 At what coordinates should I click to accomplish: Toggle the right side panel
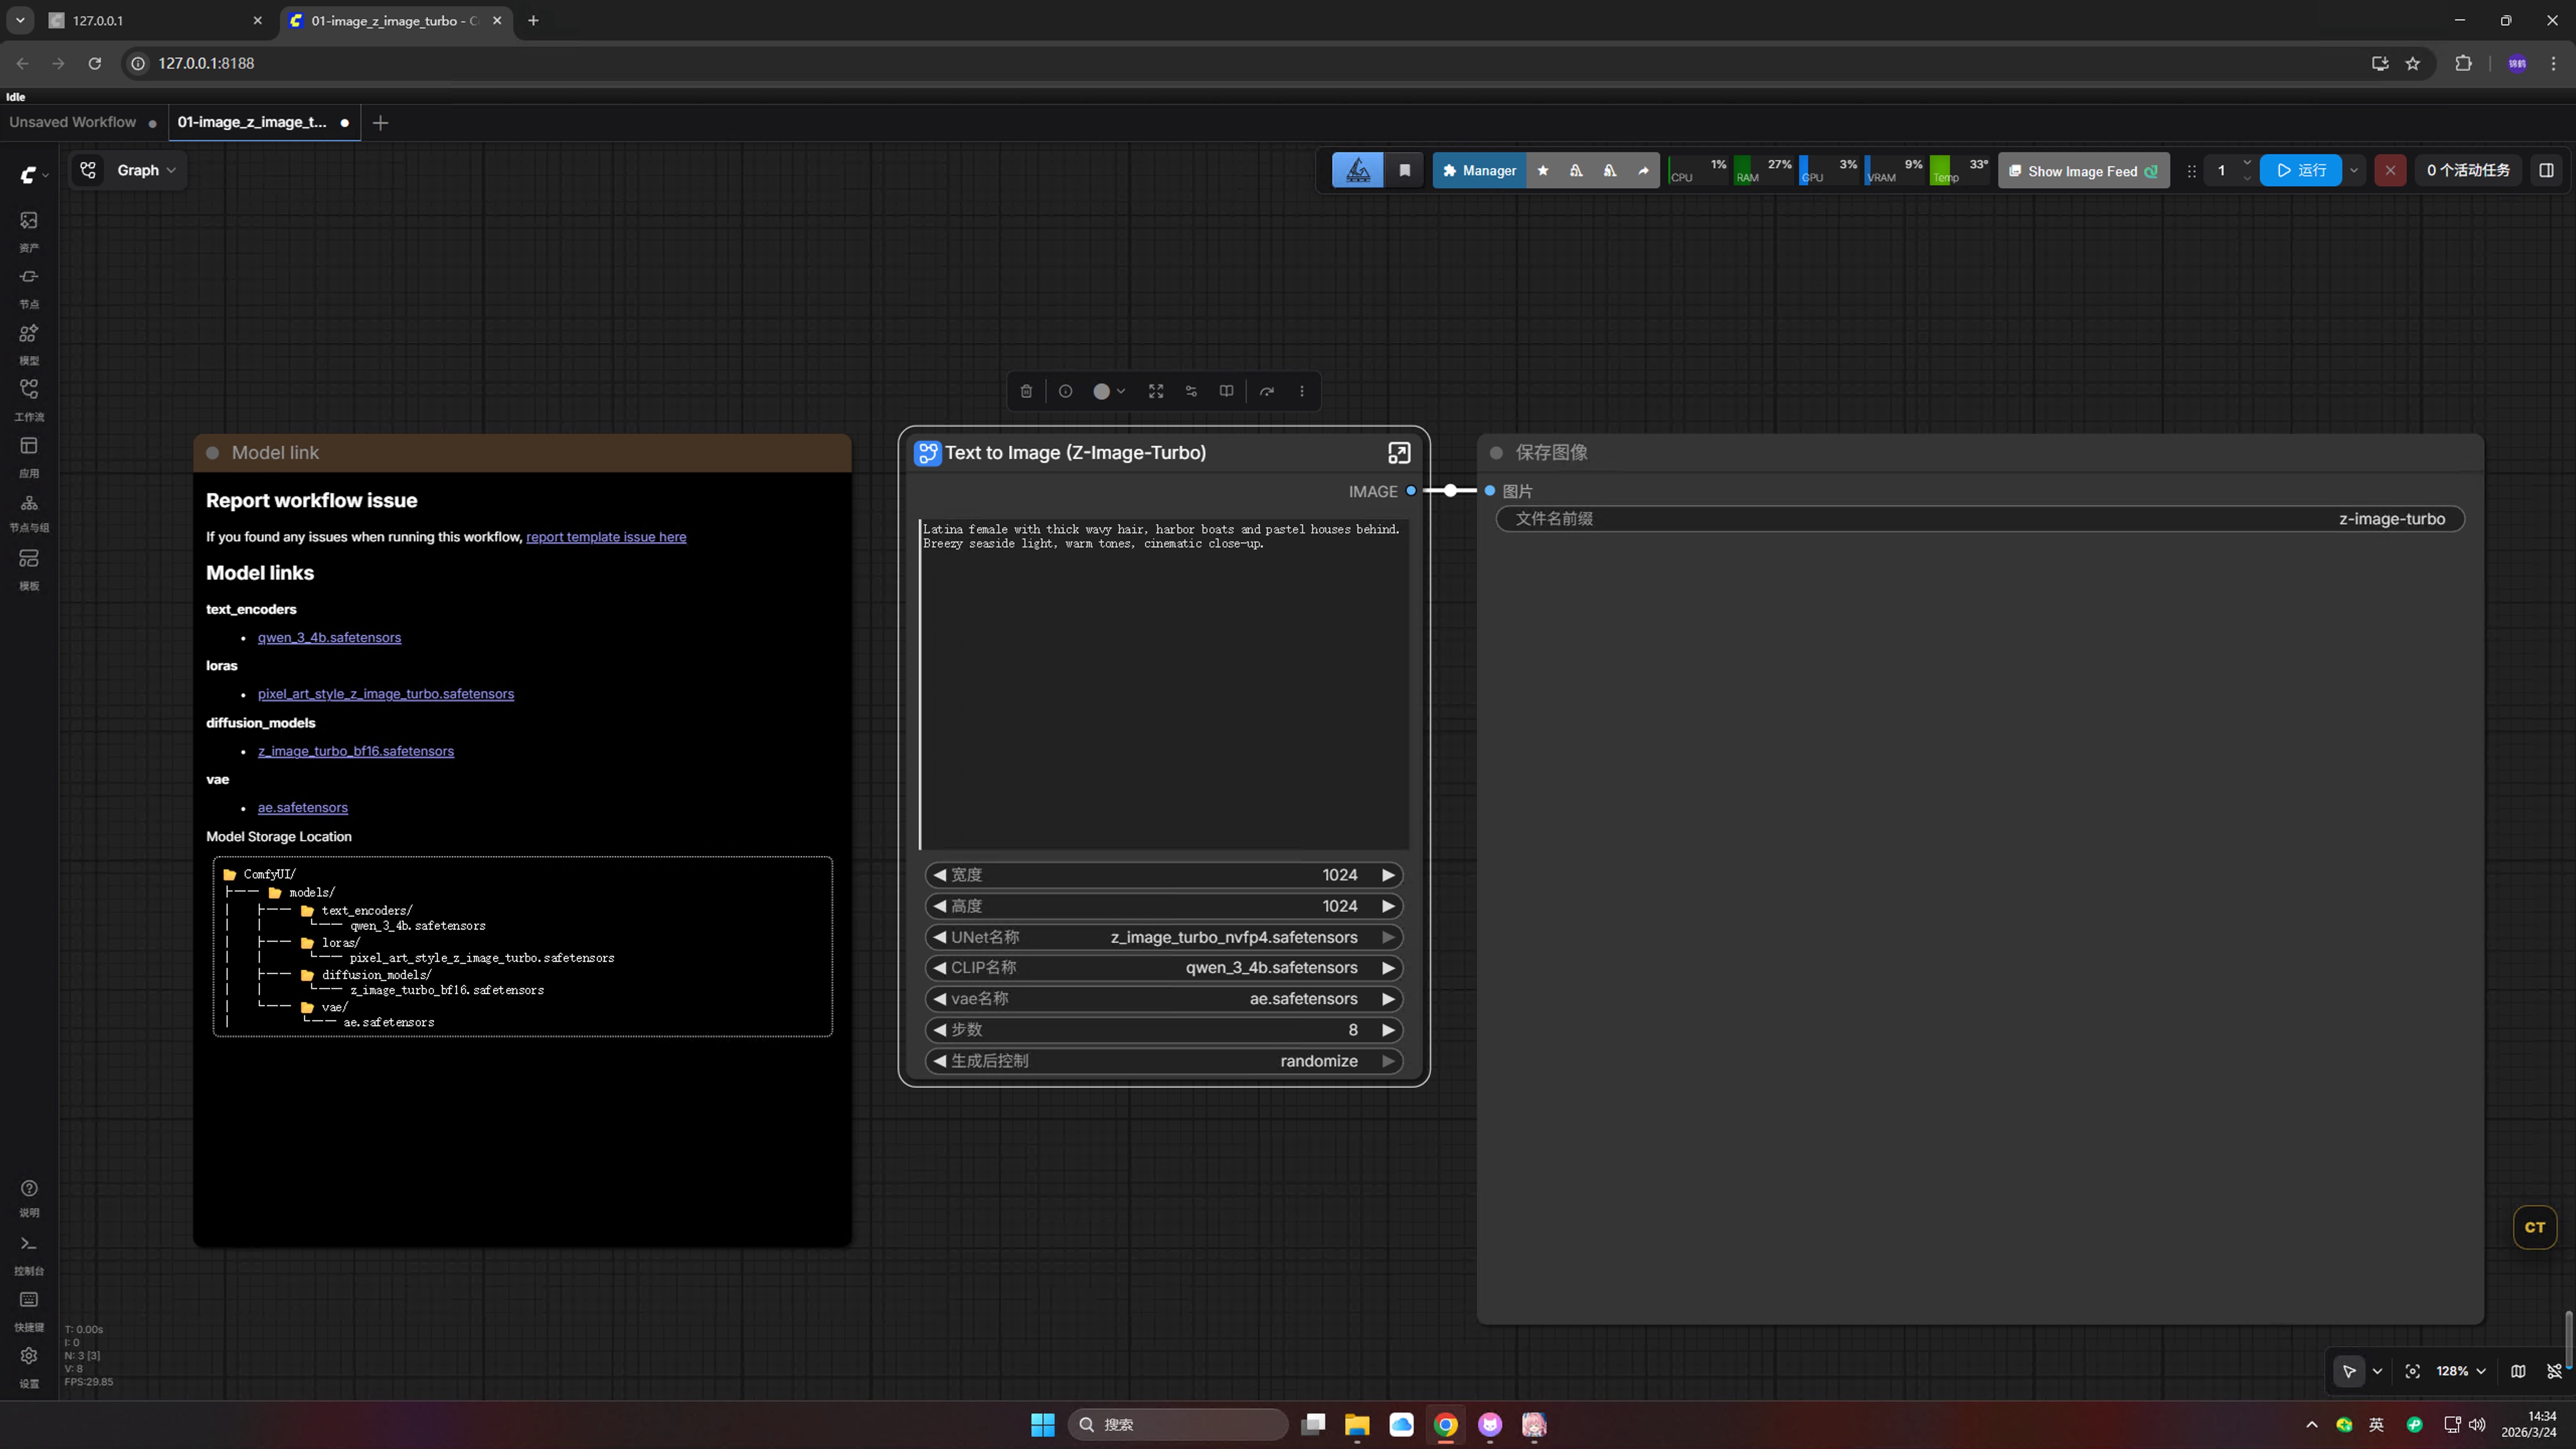tap(2546, 171)
